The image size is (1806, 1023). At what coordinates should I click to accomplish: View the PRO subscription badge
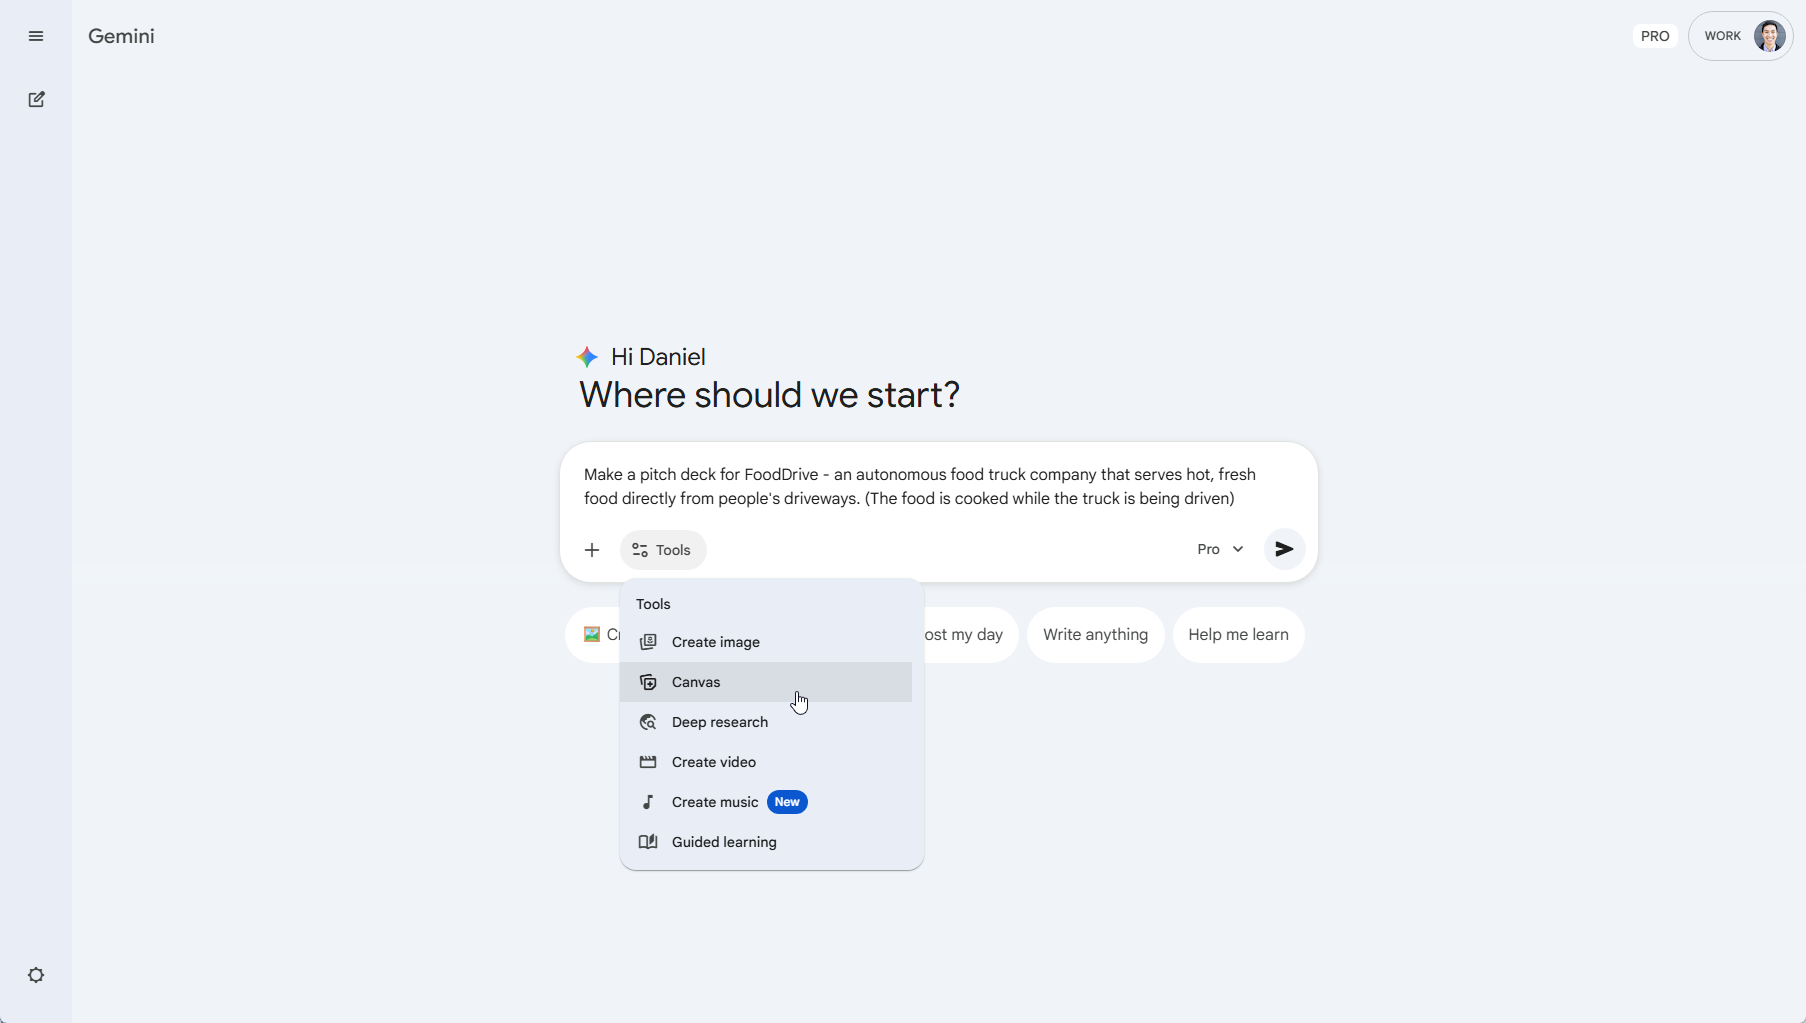pos(1654,36)
